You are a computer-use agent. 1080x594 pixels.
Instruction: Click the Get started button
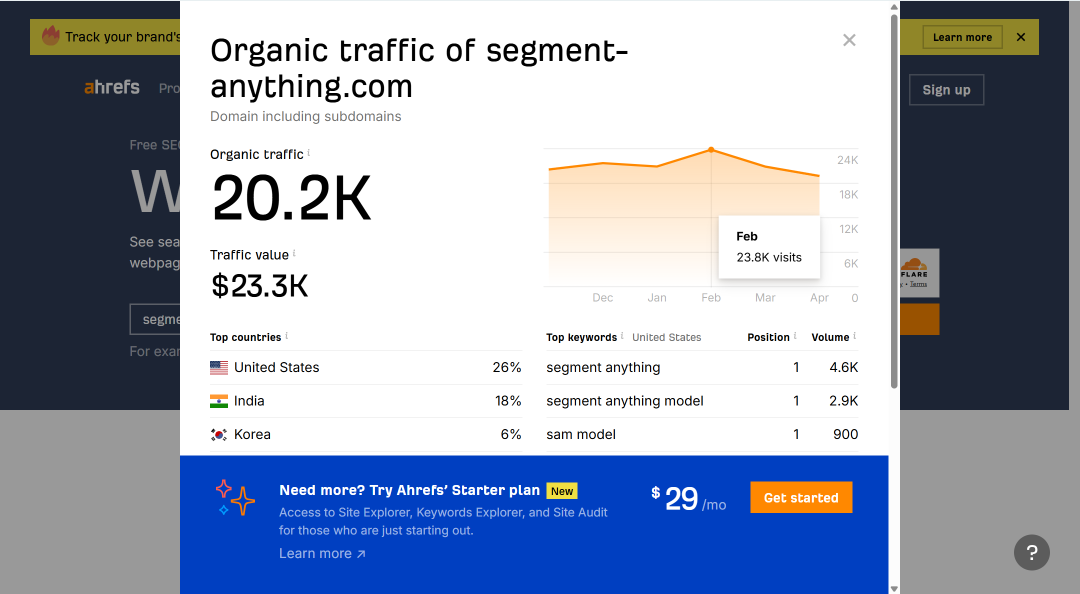(801, 498)
